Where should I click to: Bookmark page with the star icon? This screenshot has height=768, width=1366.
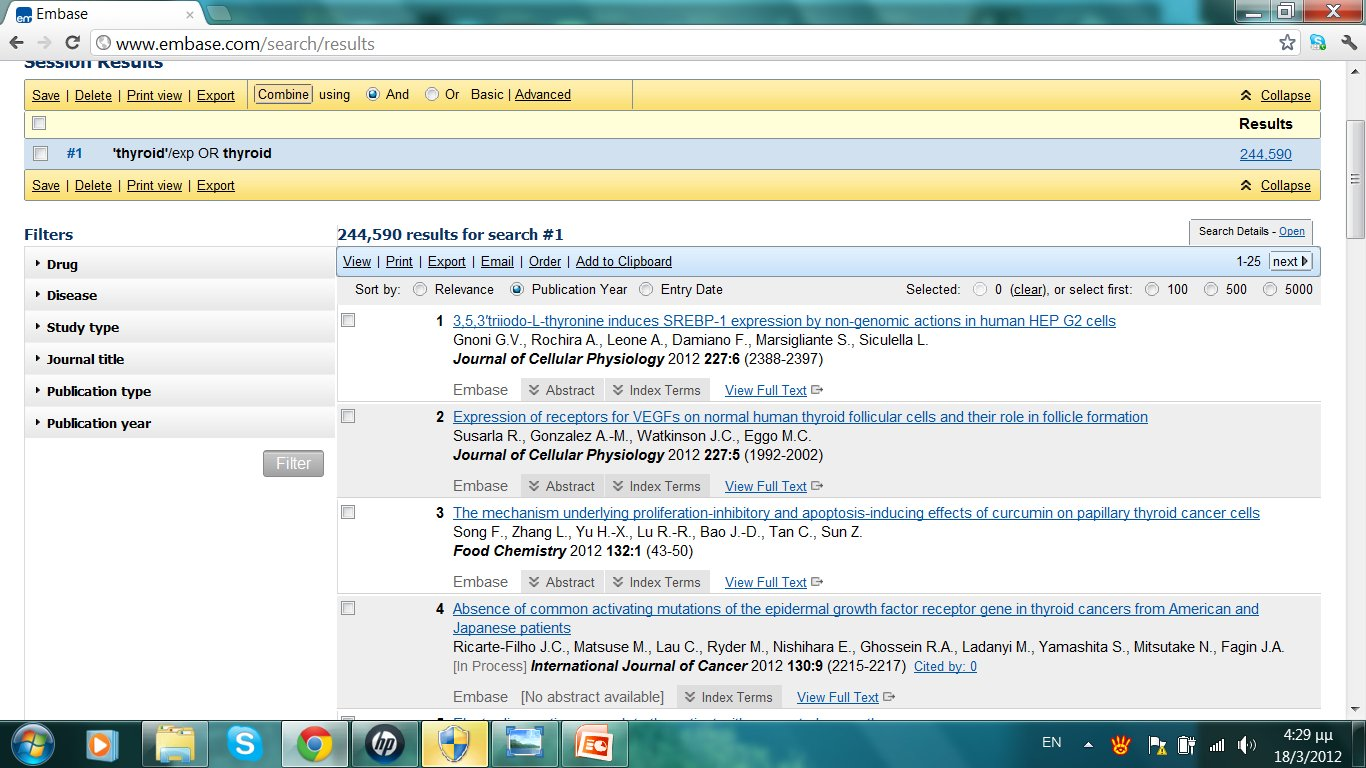tap(1287, 43)
